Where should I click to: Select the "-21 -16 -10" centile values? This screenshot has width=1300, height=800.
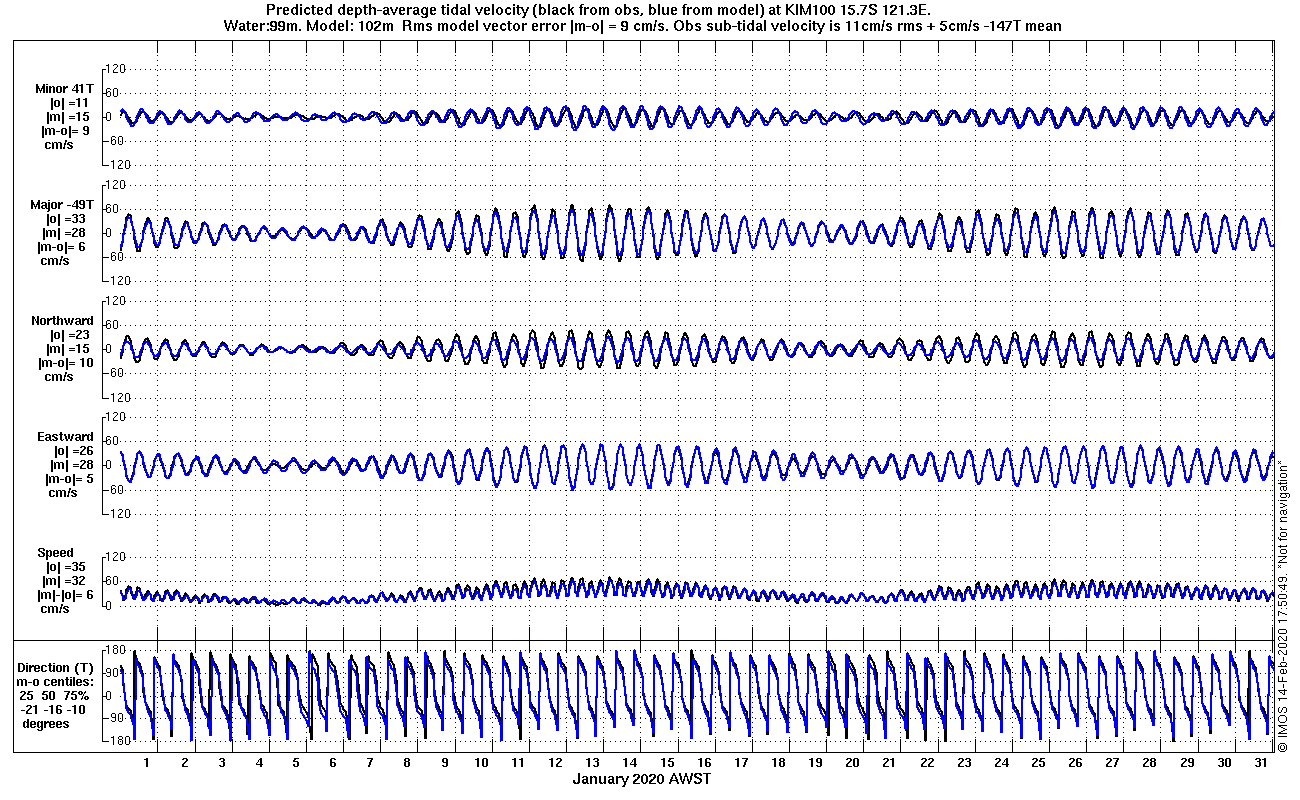click(x=55, y=710)
